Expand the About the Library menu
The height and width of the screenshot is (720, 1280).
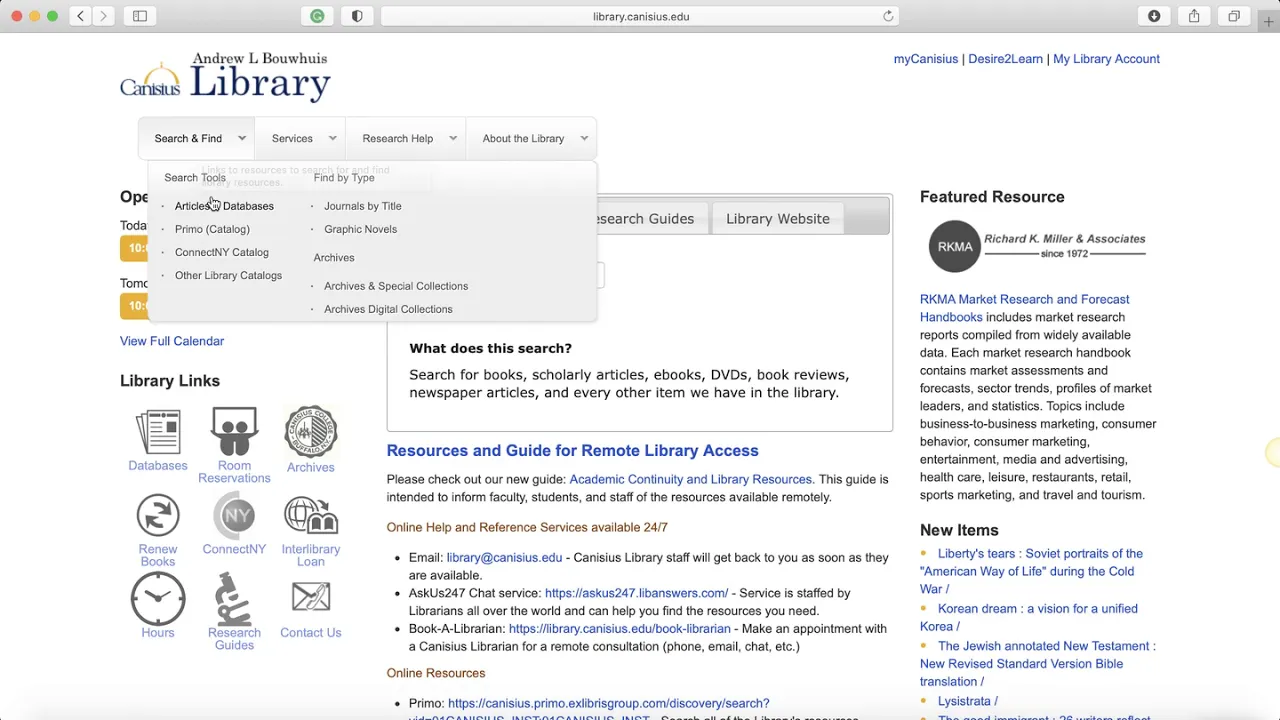click(532, 139)
